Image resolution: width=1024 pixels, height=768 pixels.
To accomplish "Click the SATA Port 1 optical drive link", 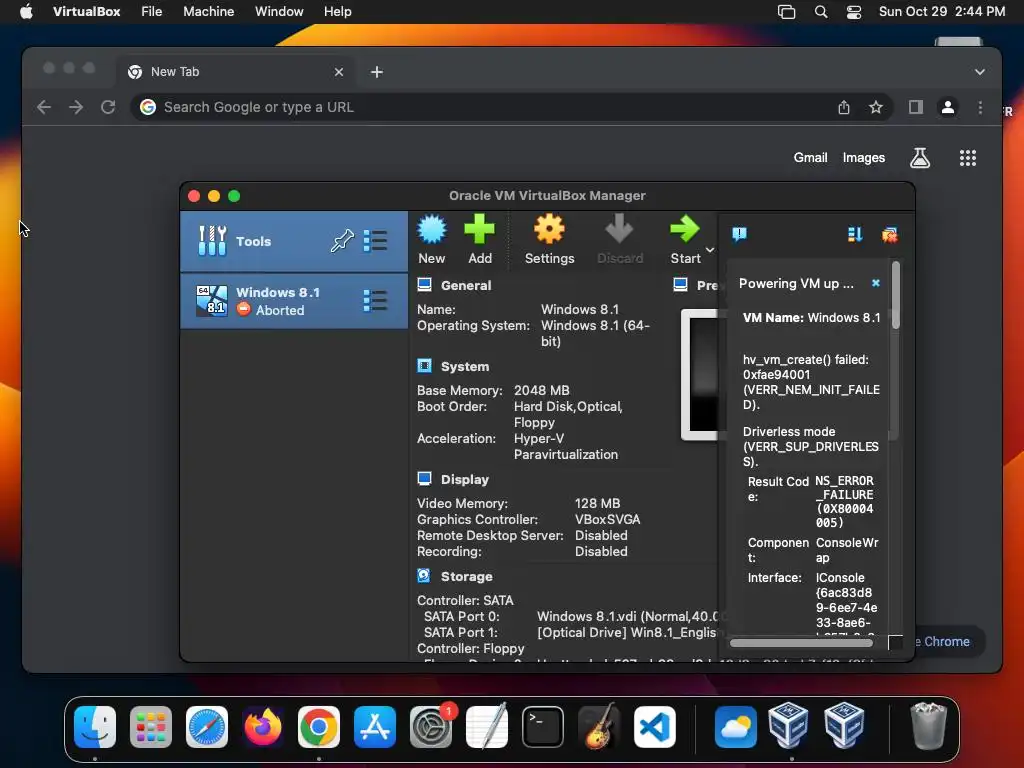I will tap(626, 632).
